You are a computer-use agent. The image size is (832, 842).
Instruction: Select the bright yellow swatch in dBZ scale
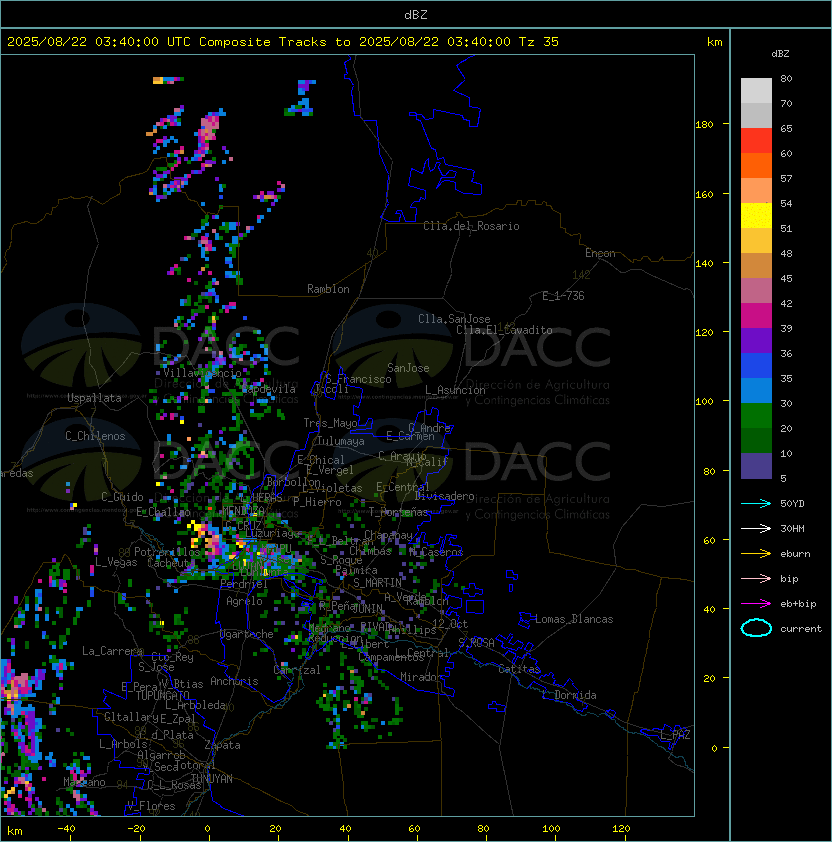[x=756, y=216]
